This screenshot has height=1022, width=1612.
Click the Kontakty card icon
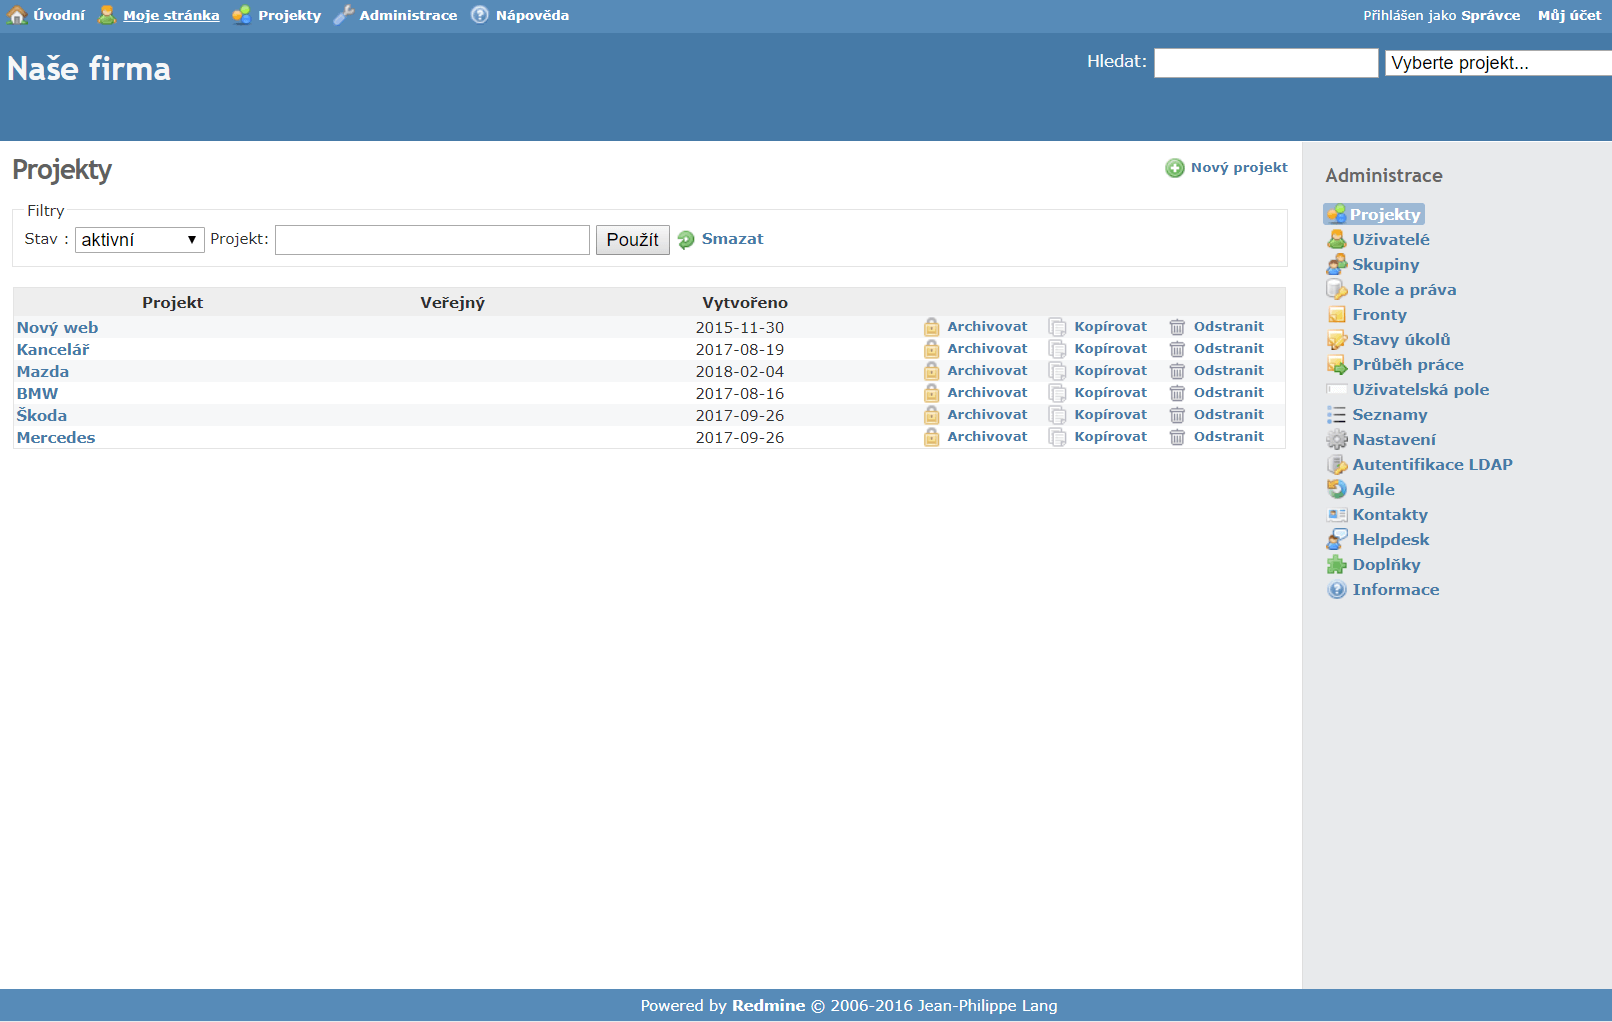[x=1337, y=514]
